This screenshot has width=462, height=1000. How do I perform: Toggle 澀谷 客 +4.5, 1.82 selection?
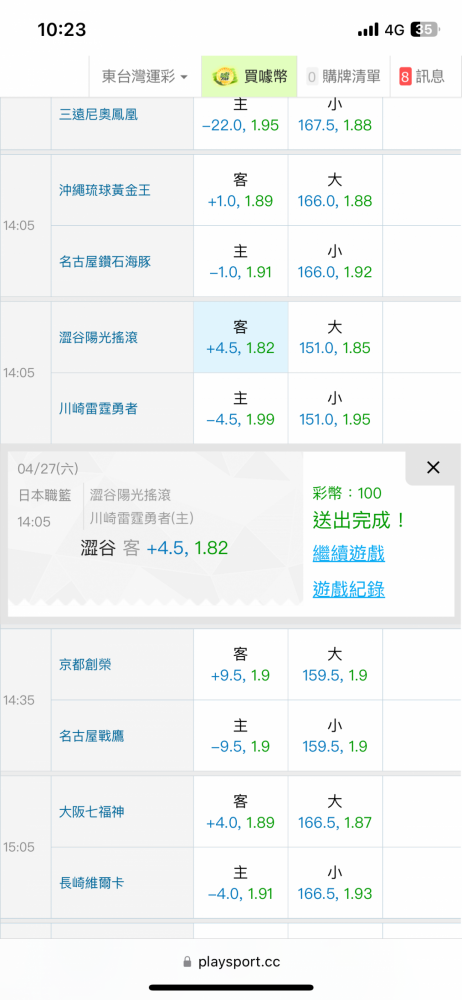click(x=241, y=337)
